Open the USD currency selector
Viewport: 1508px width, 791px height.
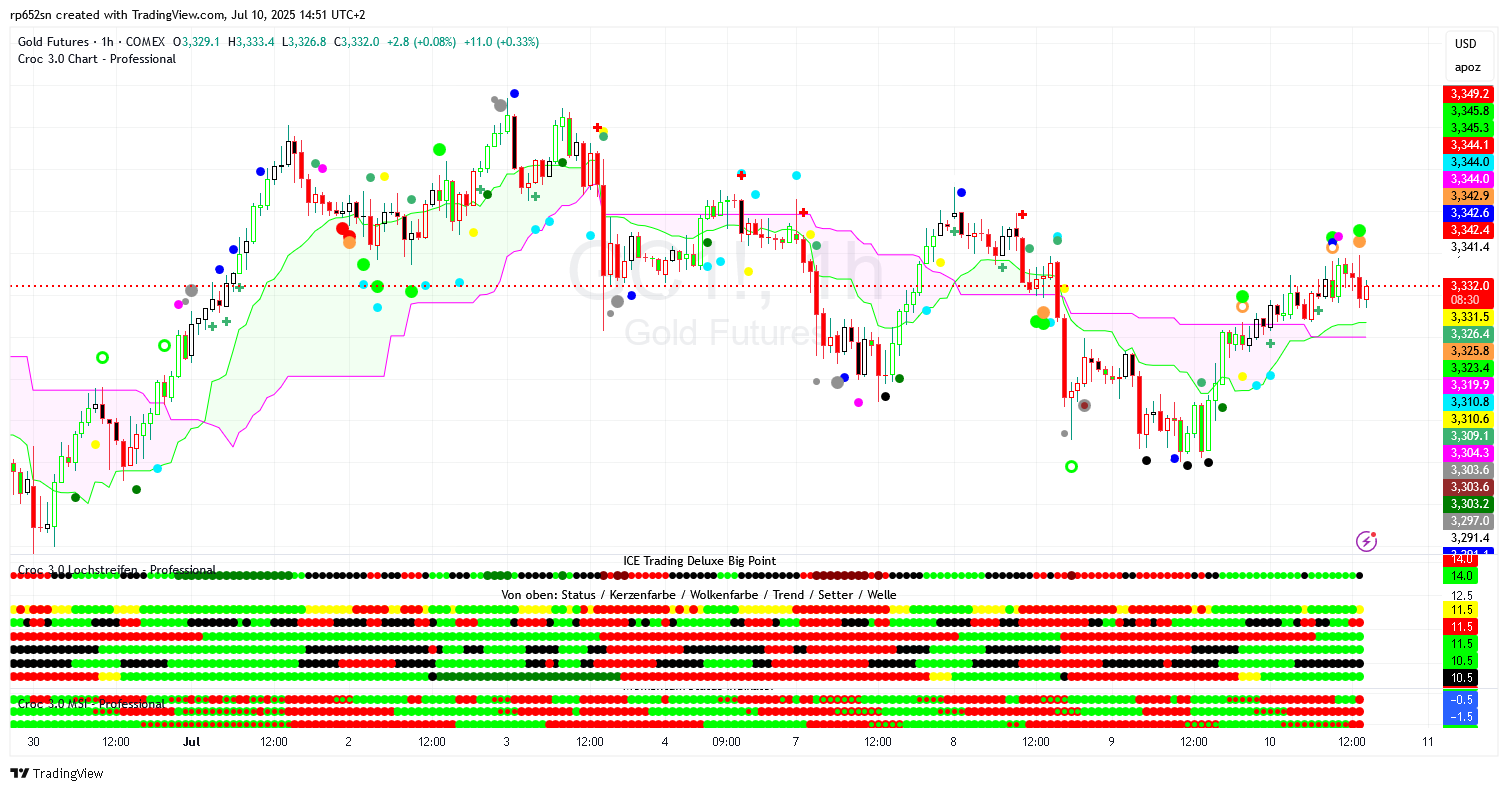coord(1466,44)
